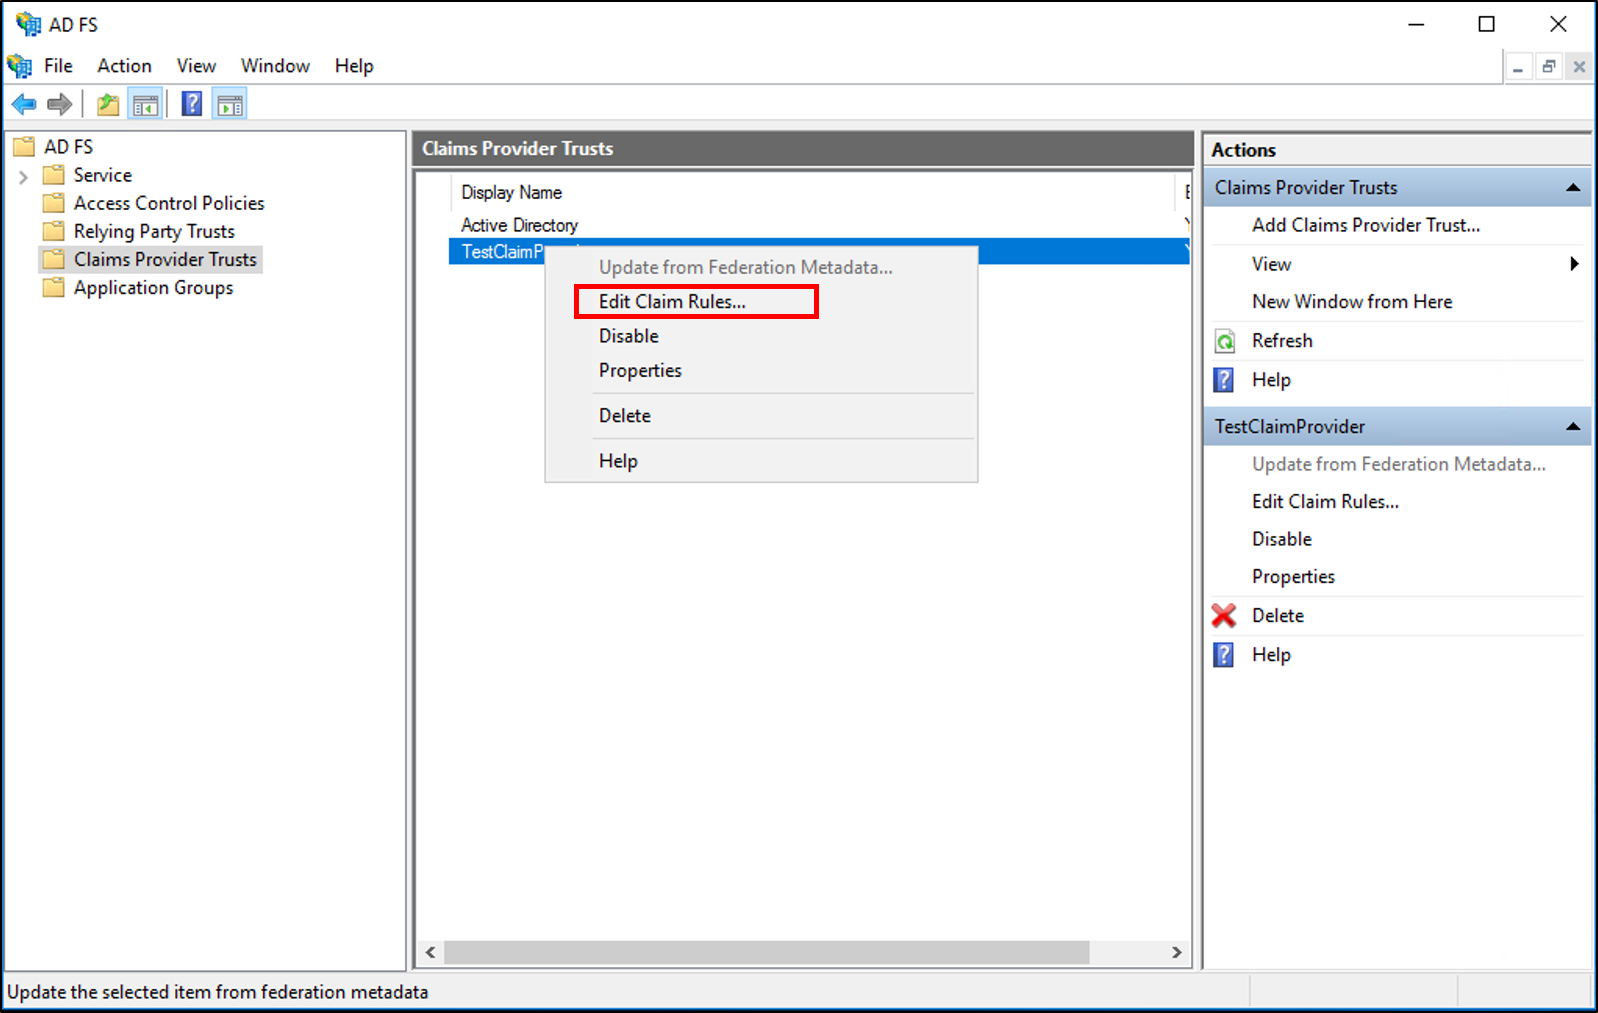The image size is (1598, 1013).
Task: Click red X Delete icon in Actions pane
Action: coord(1224,616)
